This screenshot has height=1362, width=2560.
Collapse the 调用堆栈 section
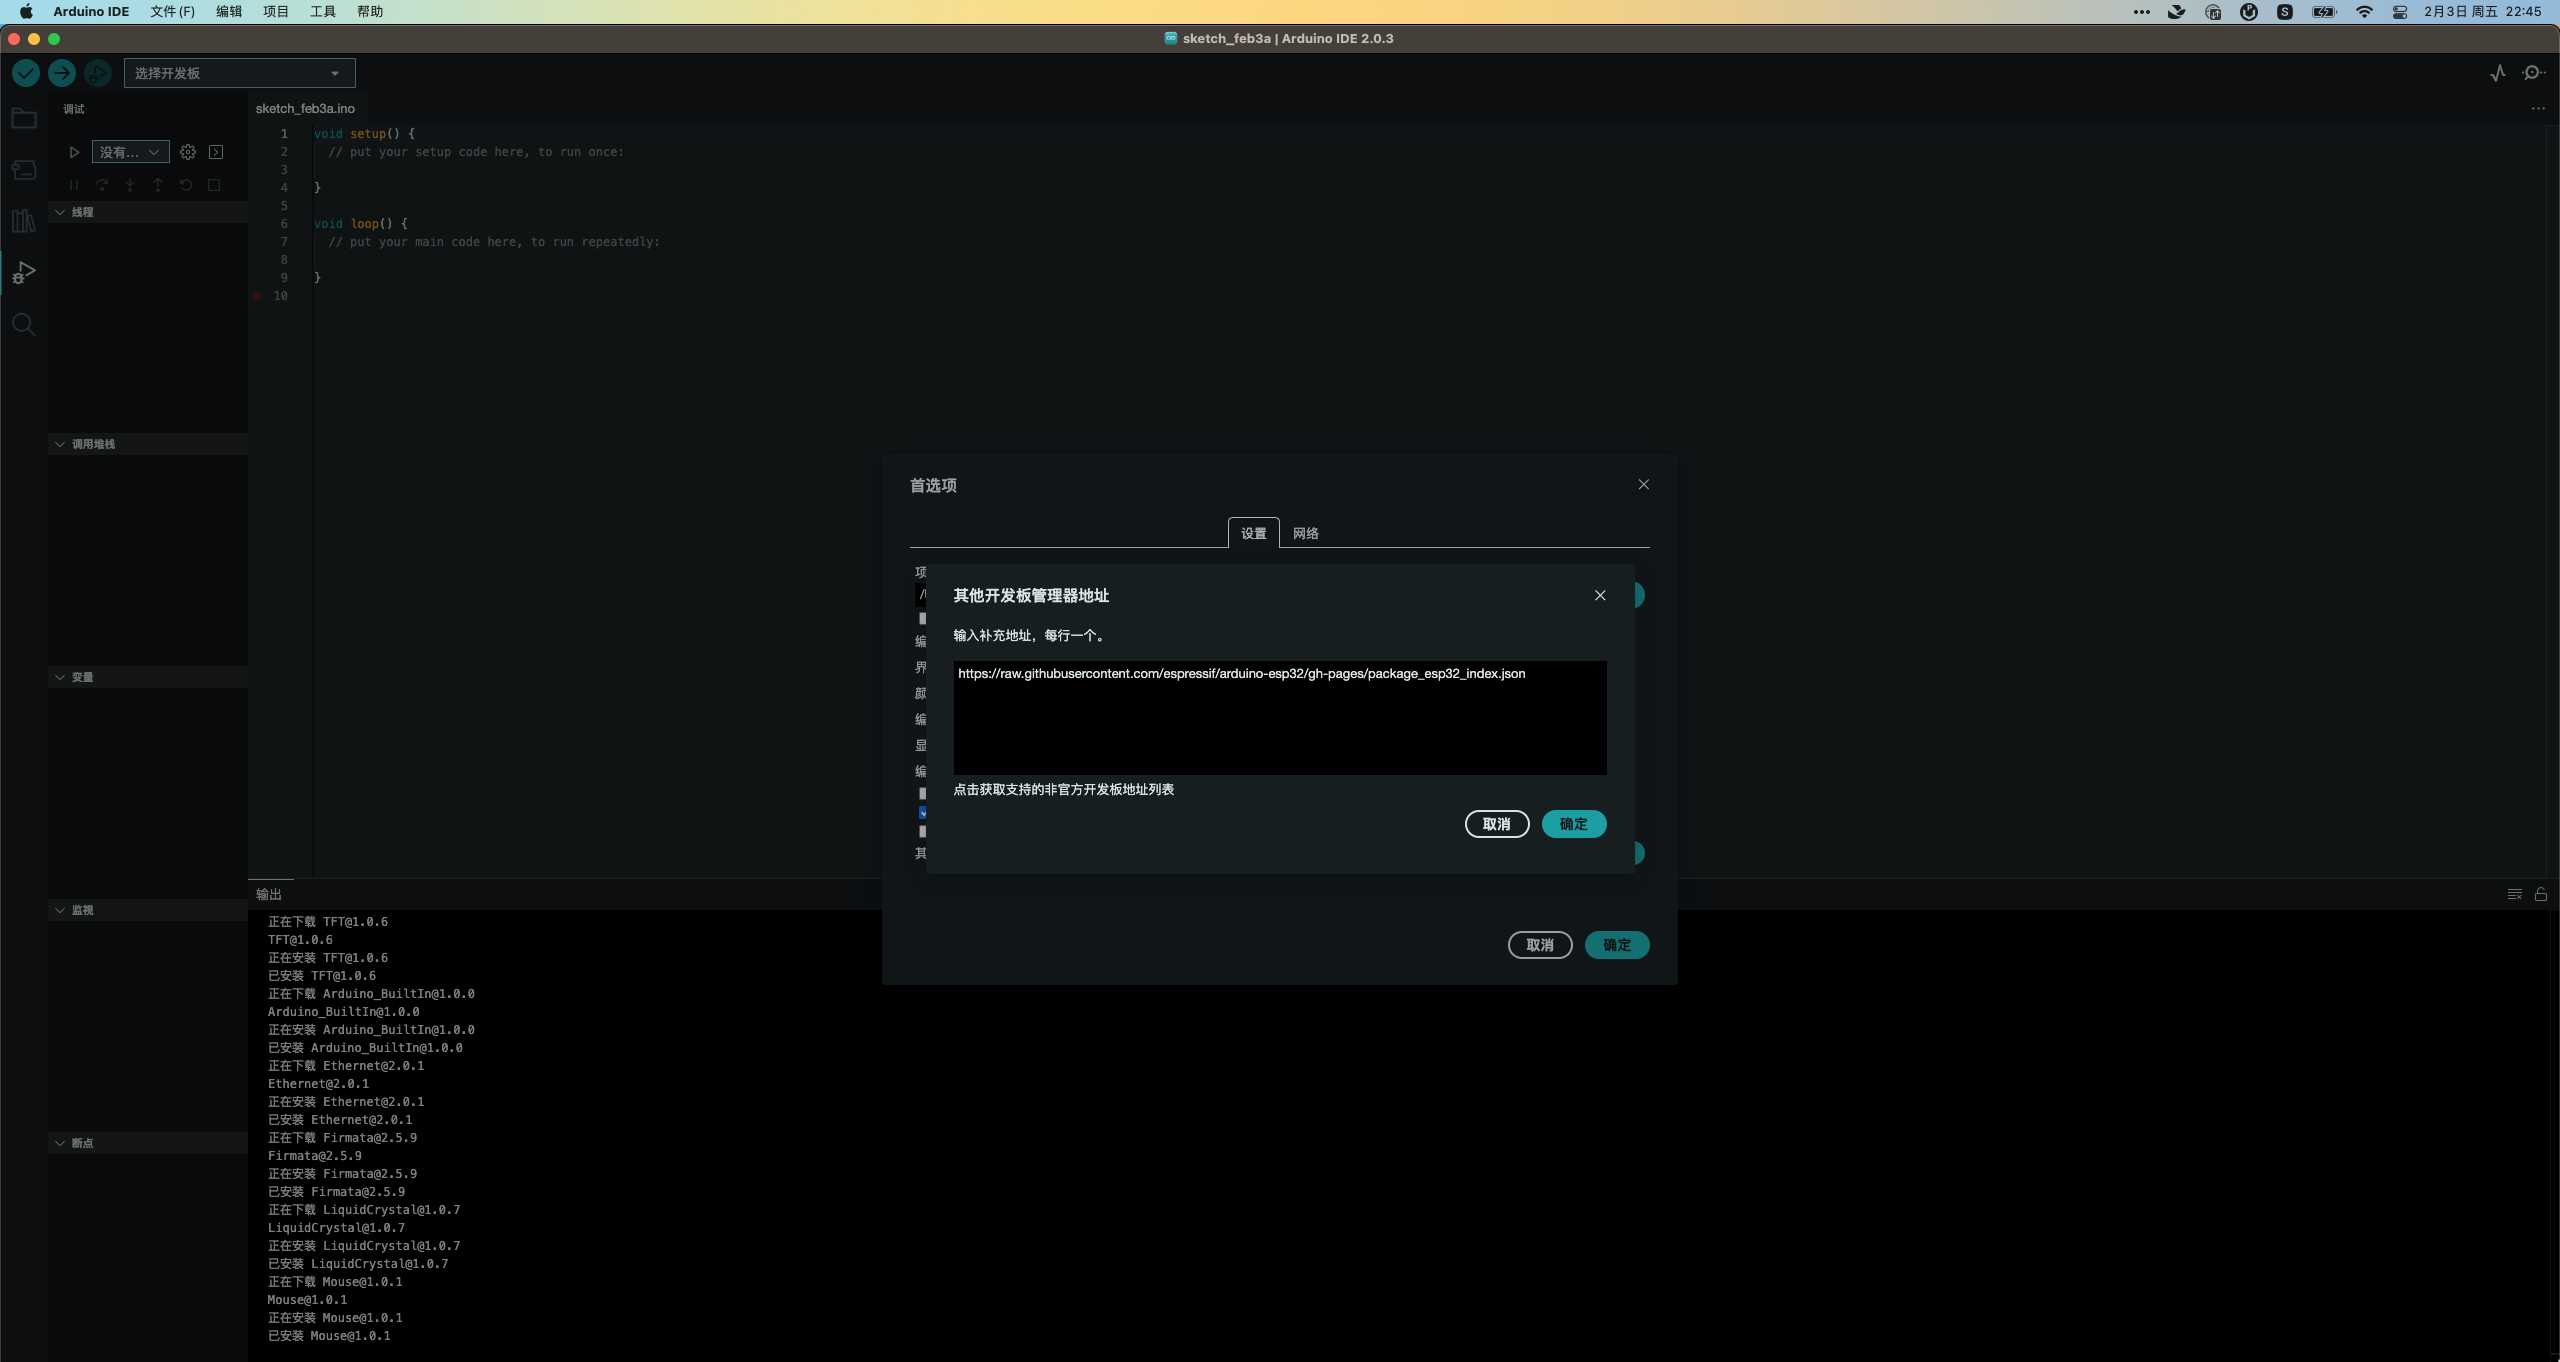coord(148,444)
